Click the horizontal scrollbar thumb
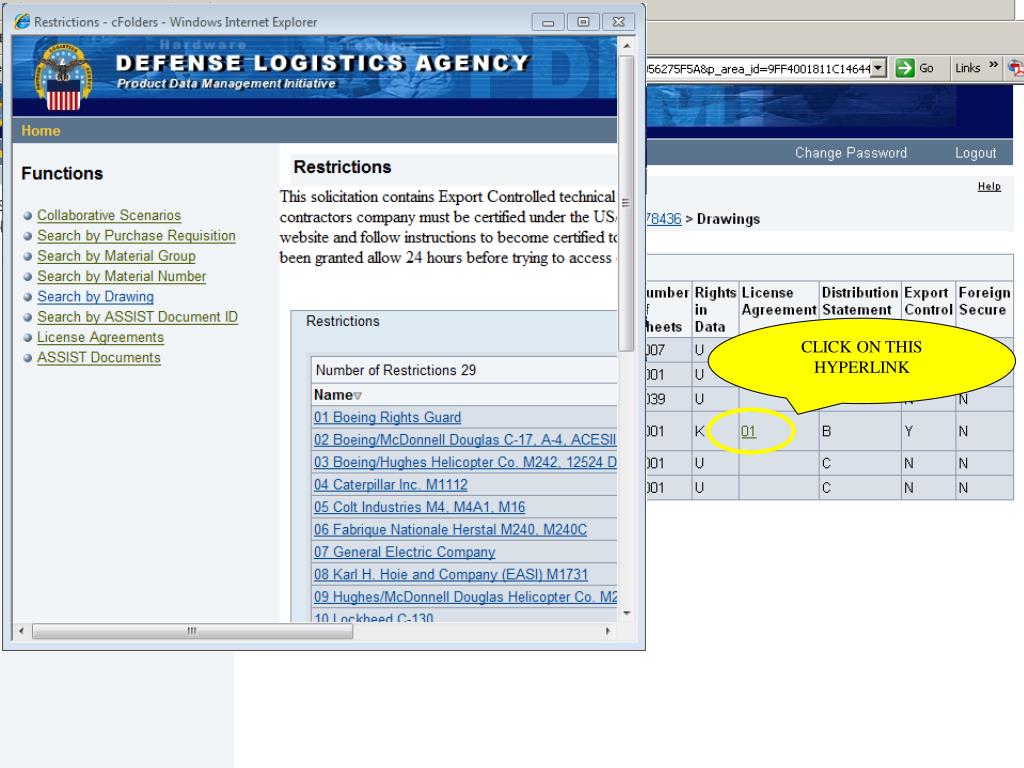The image size is (1024, 768). point(193,631)
